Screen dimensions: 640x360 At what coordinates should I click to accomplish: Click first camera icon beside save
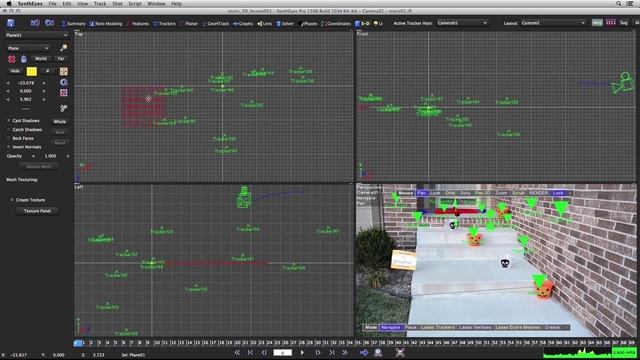click(x=35, y=23)
